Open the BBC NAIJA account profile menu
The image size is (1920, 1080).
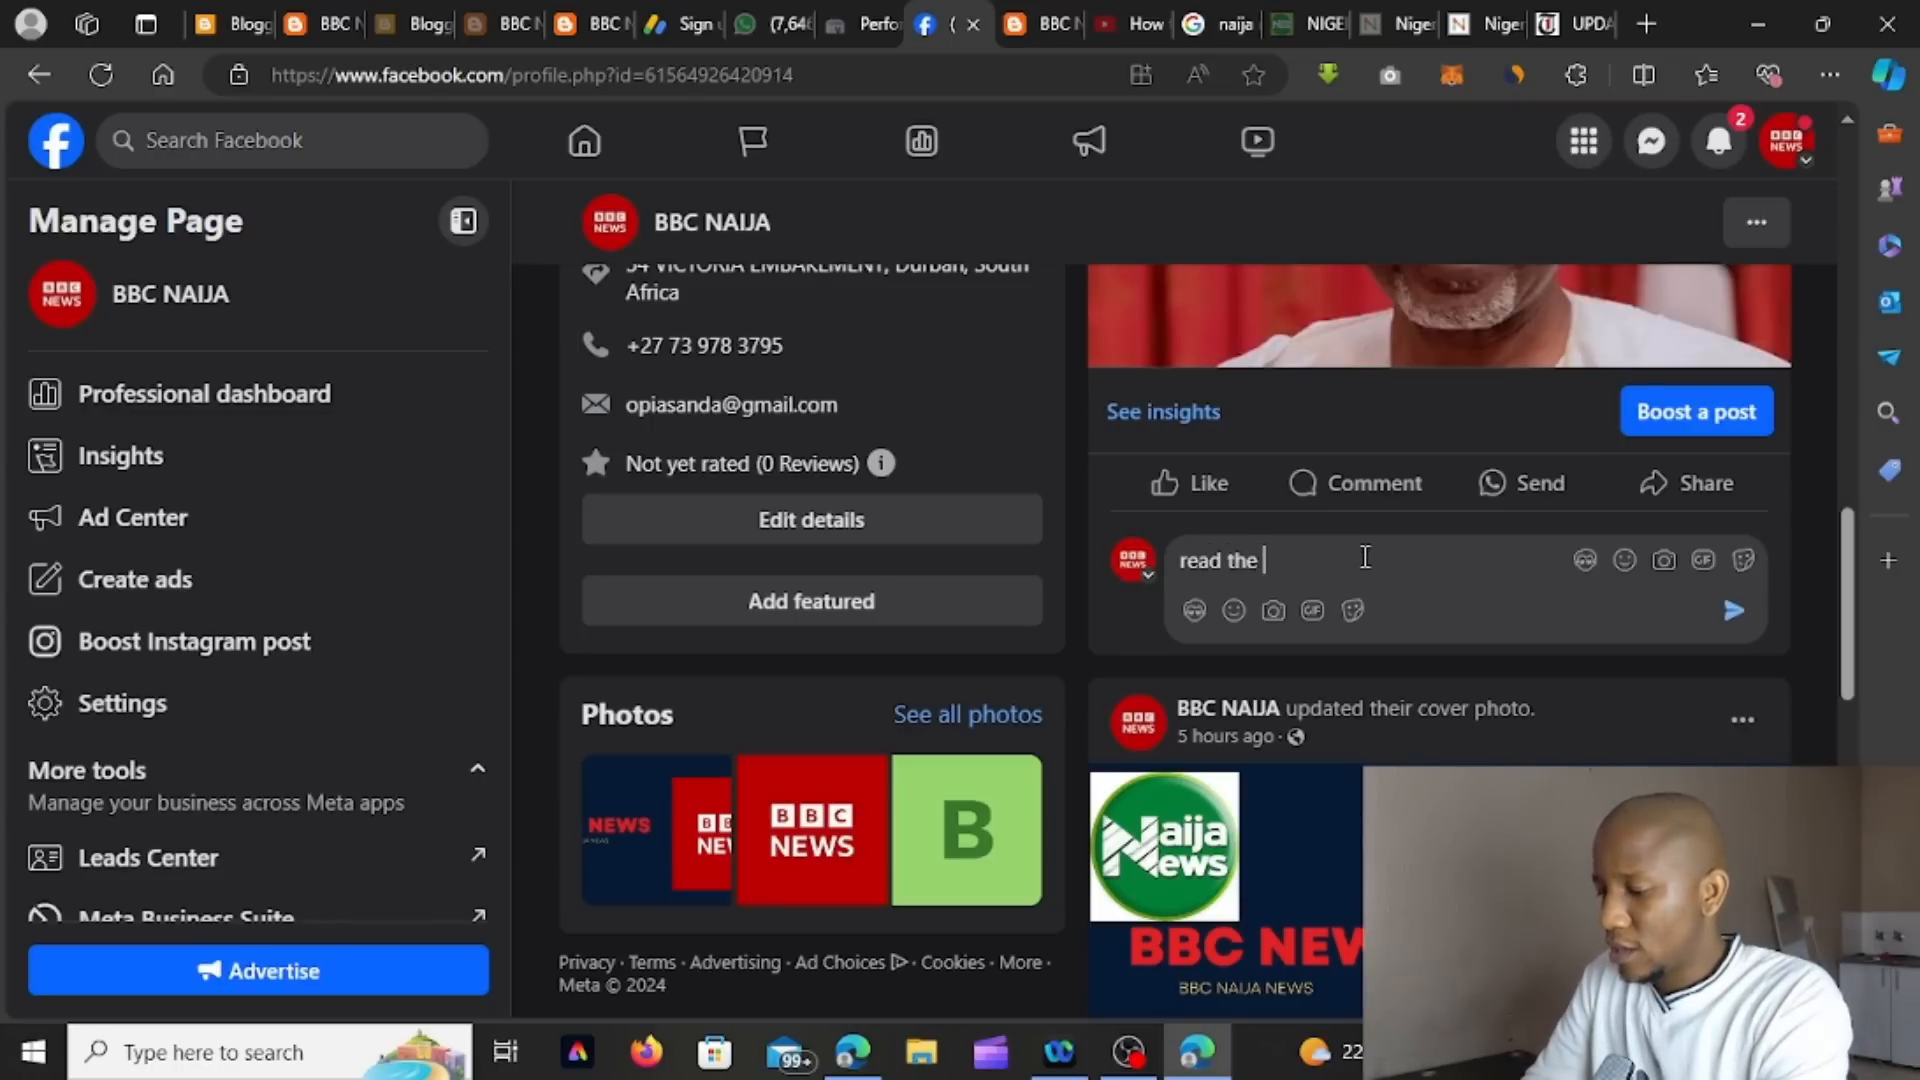1787,141
